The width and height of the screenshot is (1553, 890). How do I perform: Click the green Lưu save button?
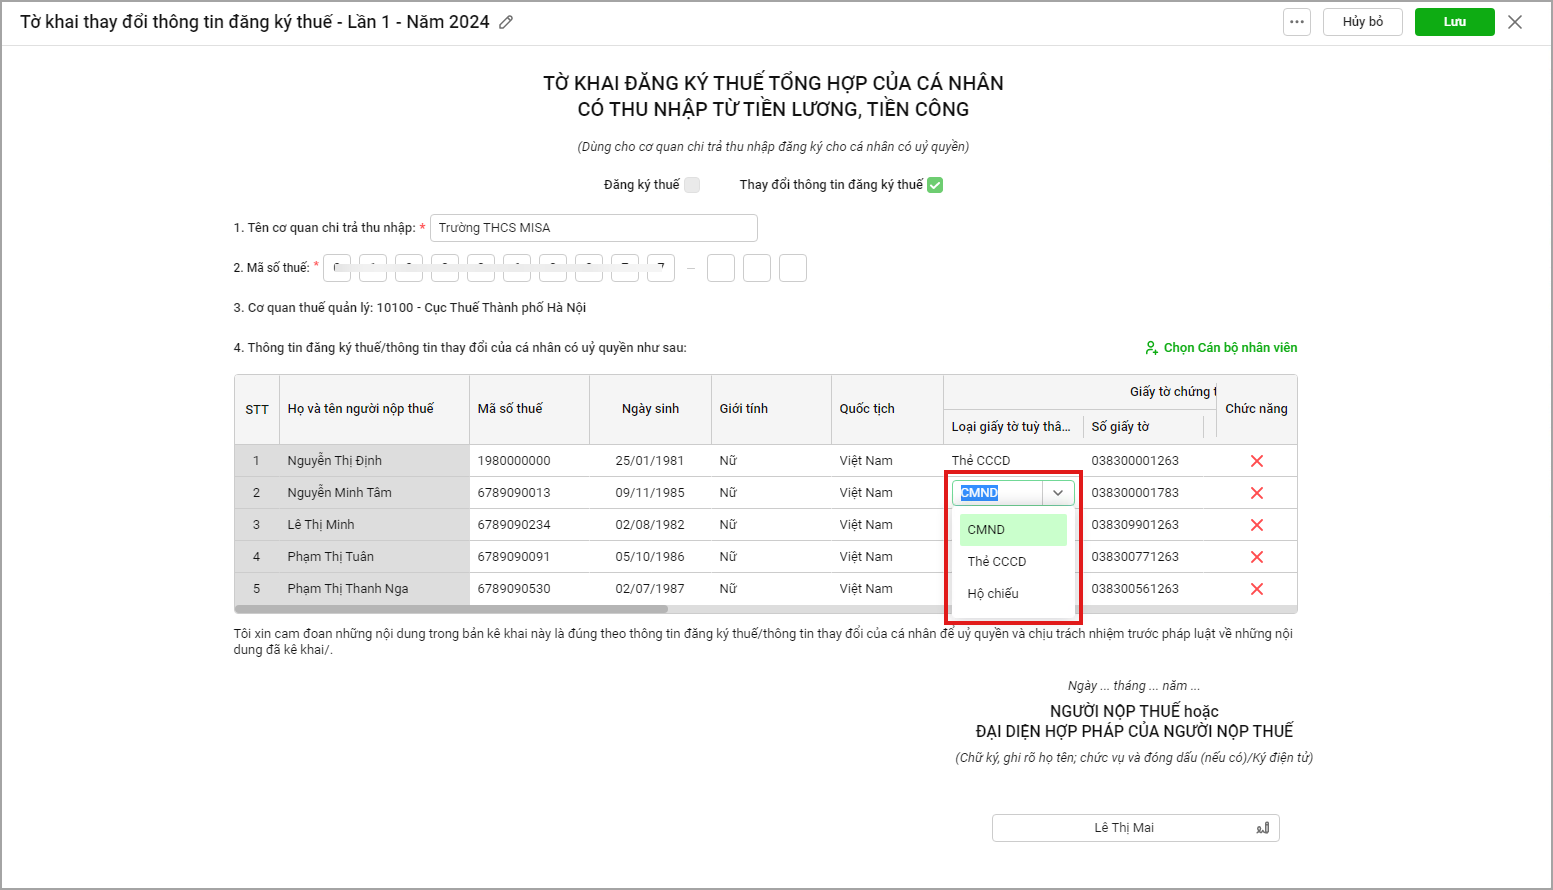(1454, 22)
